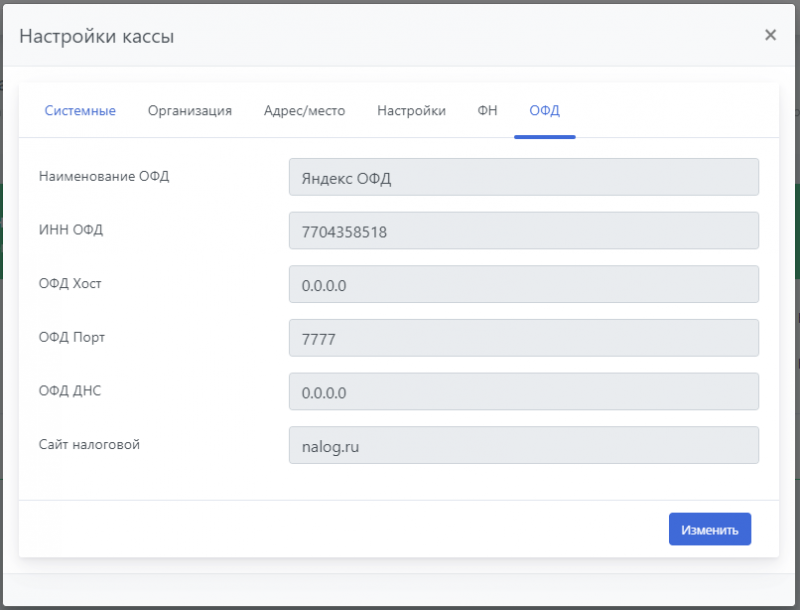Focus the ИНН ОФД field

[523, 231]
